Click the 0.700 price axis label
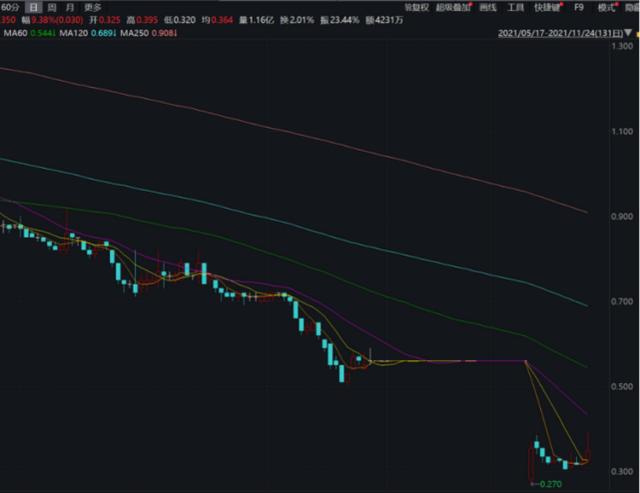 click(622, 302)
